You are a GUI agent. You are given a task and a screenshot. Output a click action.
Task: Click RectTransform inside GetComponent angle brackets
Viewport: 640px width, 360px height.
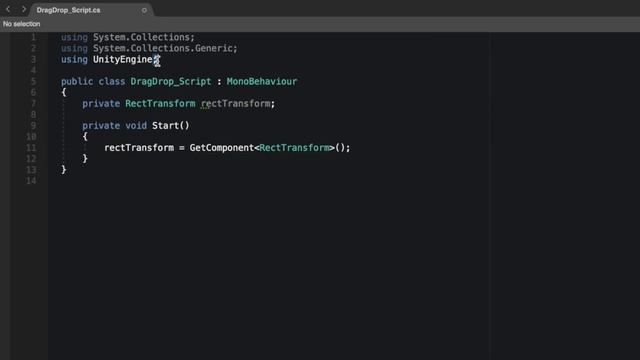(294, 148)
